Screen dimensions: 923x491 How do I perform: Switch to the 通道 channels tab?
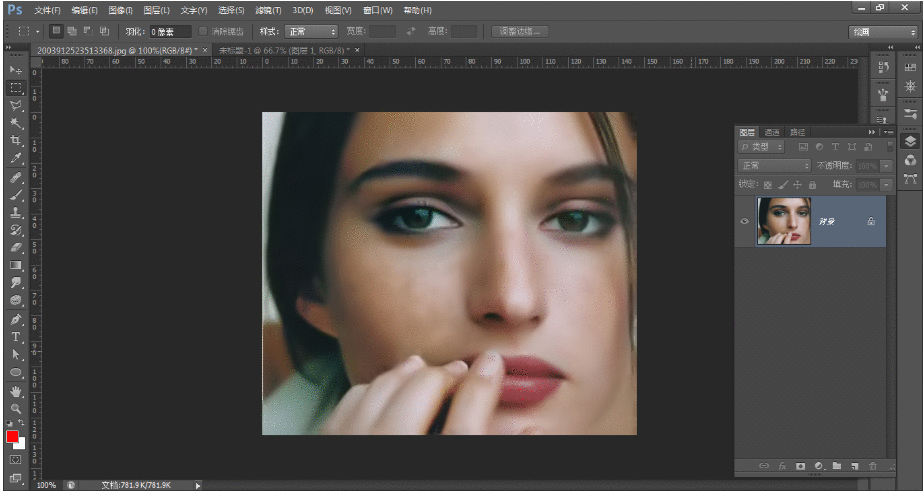point(771,132)
